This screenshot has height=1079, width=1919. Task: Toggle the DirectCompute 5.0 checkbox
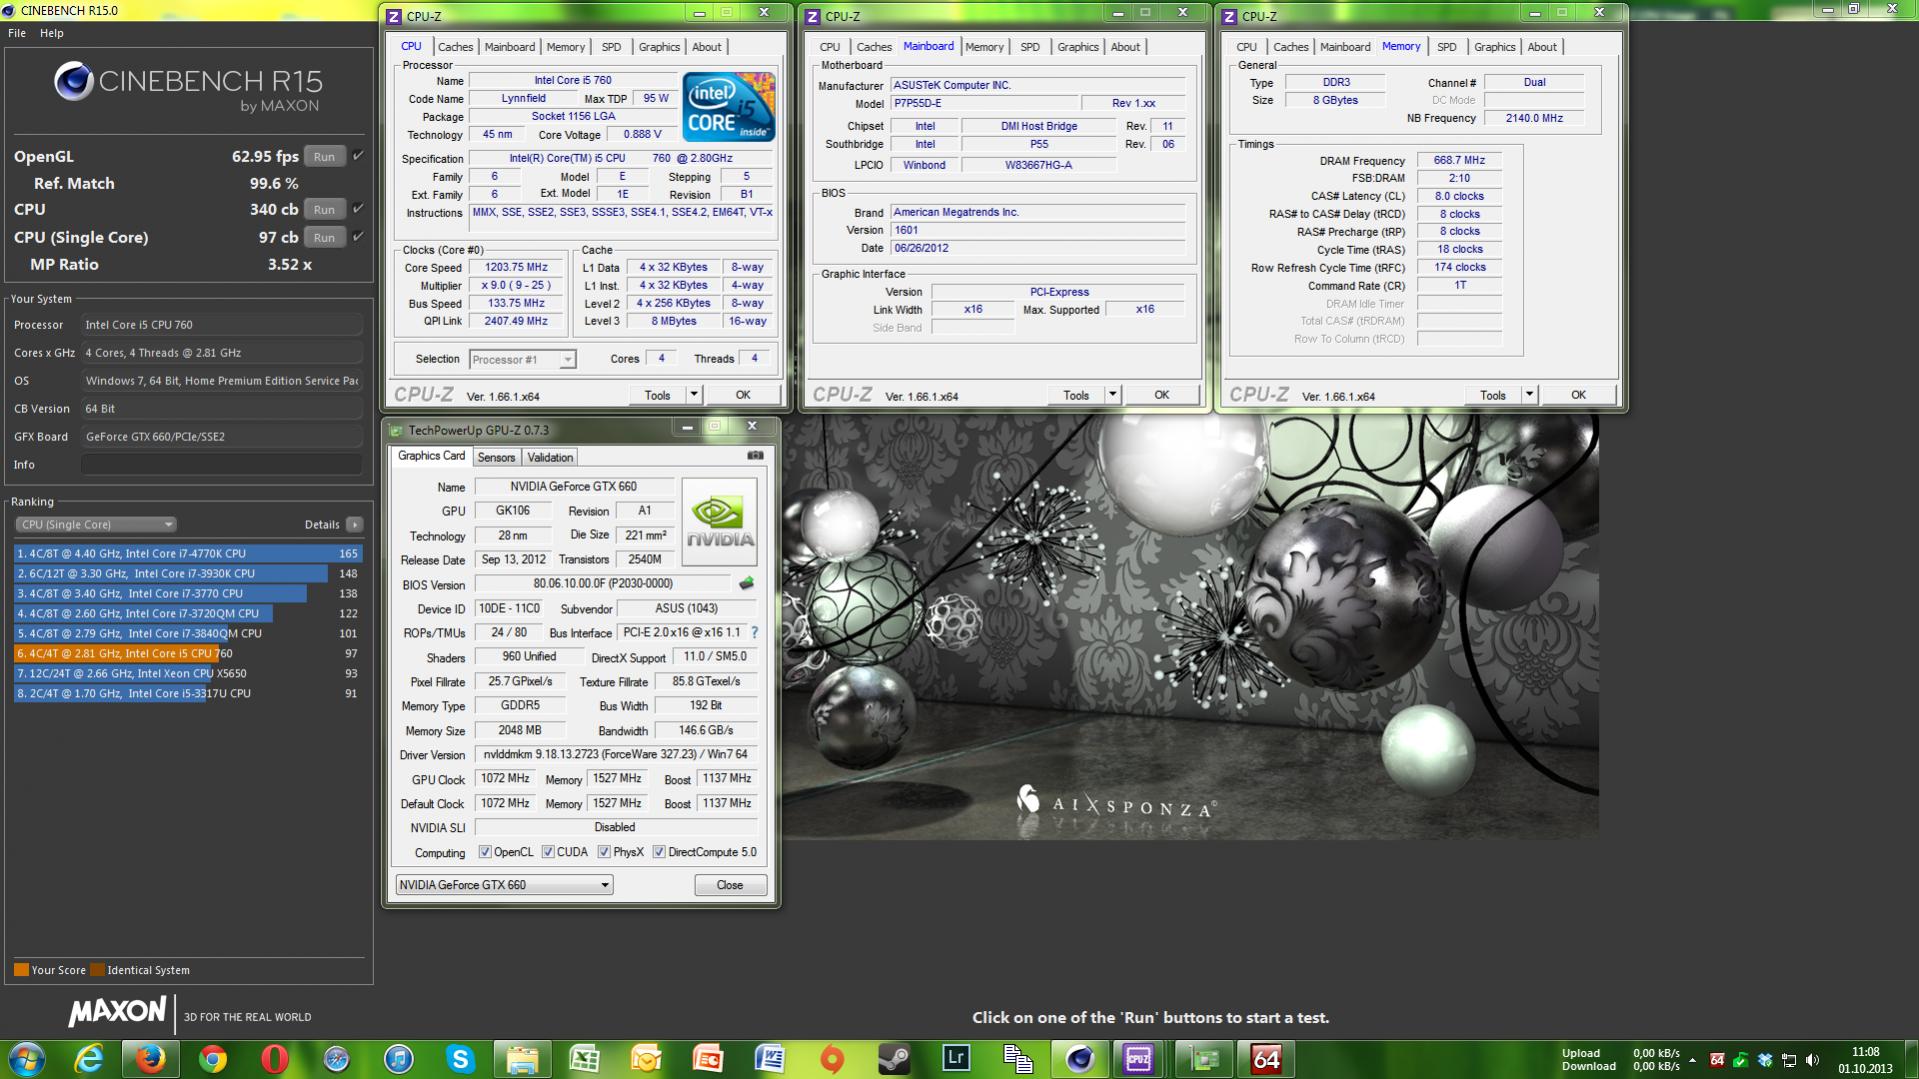(x=659, y=852)
